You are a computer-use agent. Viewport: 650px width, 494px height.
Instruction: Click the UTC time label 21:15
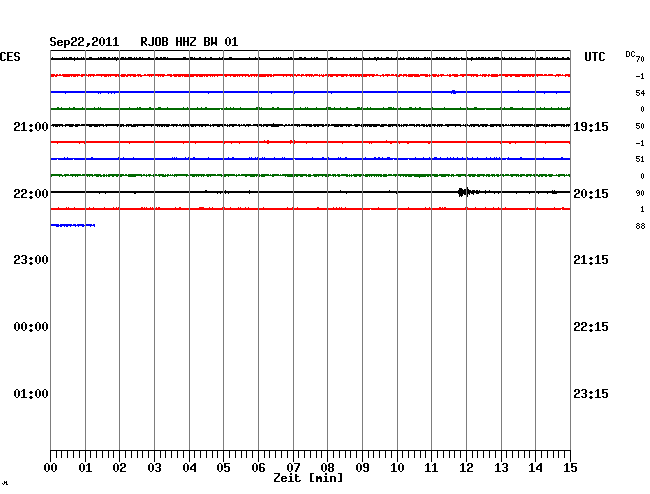pyautogui.click(x=591, y=260)
